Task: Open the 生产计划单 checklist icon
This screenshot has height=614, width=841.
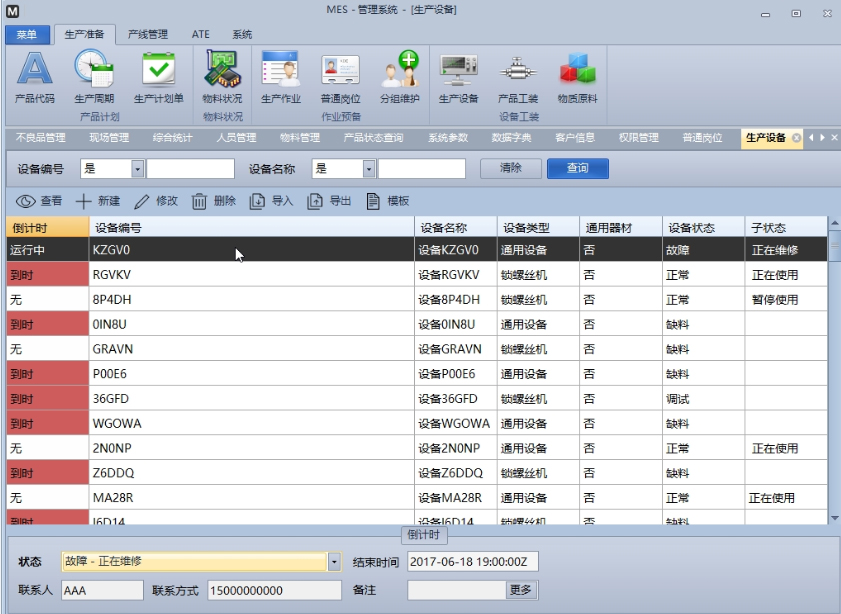Action: coord(158,69)
